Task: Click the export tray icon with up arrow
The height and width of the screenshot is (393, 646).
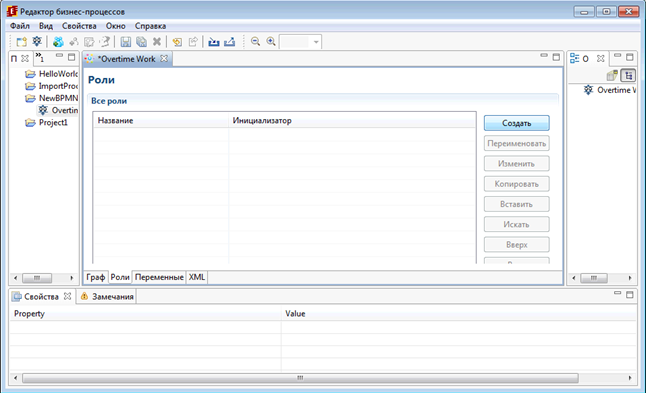Action: tap(229, 42)
